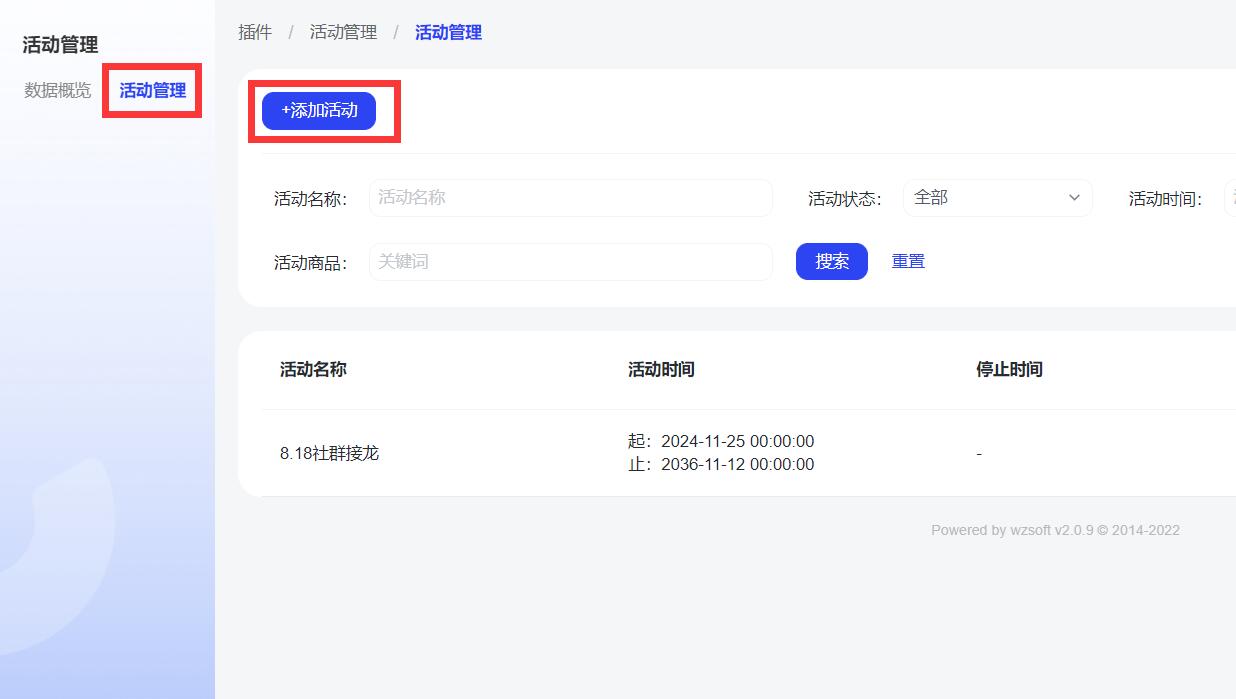This screenshot has height=699, width=1236.
Task: Click the 搜索 button
Action: click(832, 262)
